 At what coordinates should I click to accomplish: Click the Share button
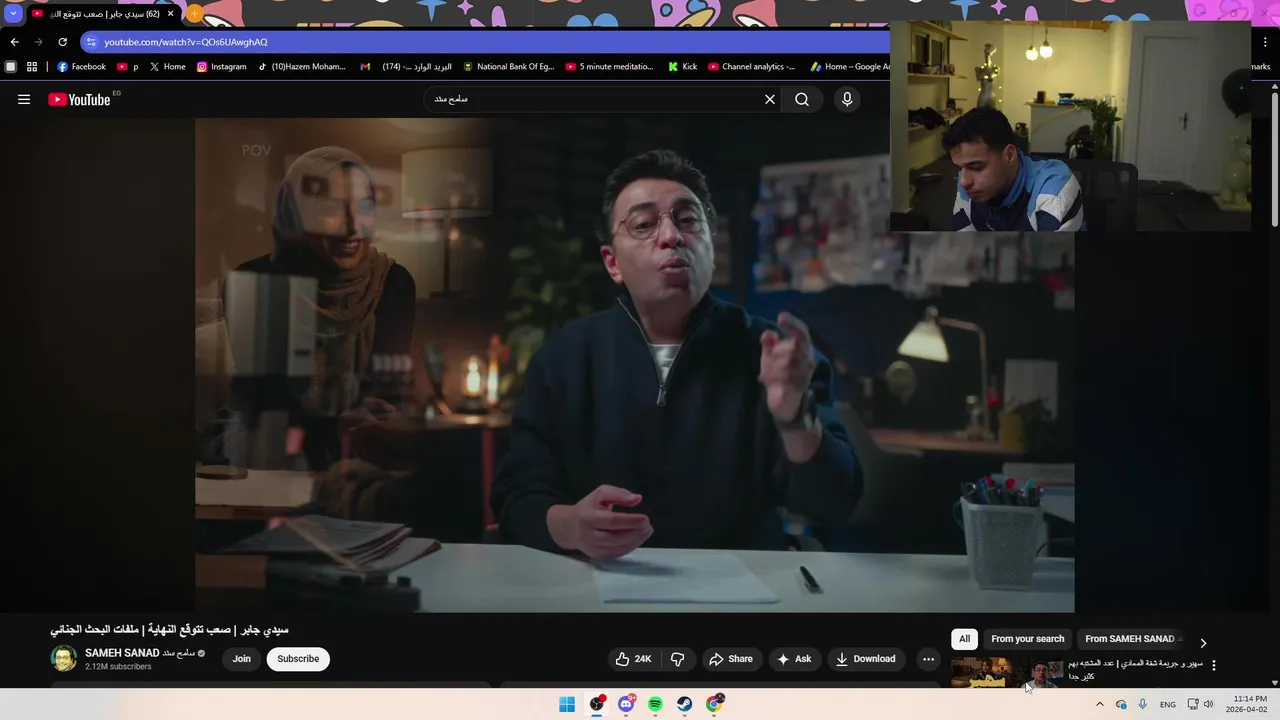[x=730, y=659]
